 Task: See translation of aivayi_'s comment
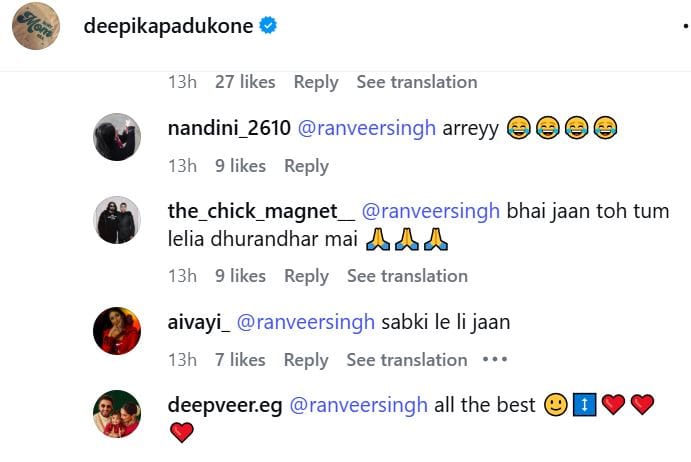407,360
